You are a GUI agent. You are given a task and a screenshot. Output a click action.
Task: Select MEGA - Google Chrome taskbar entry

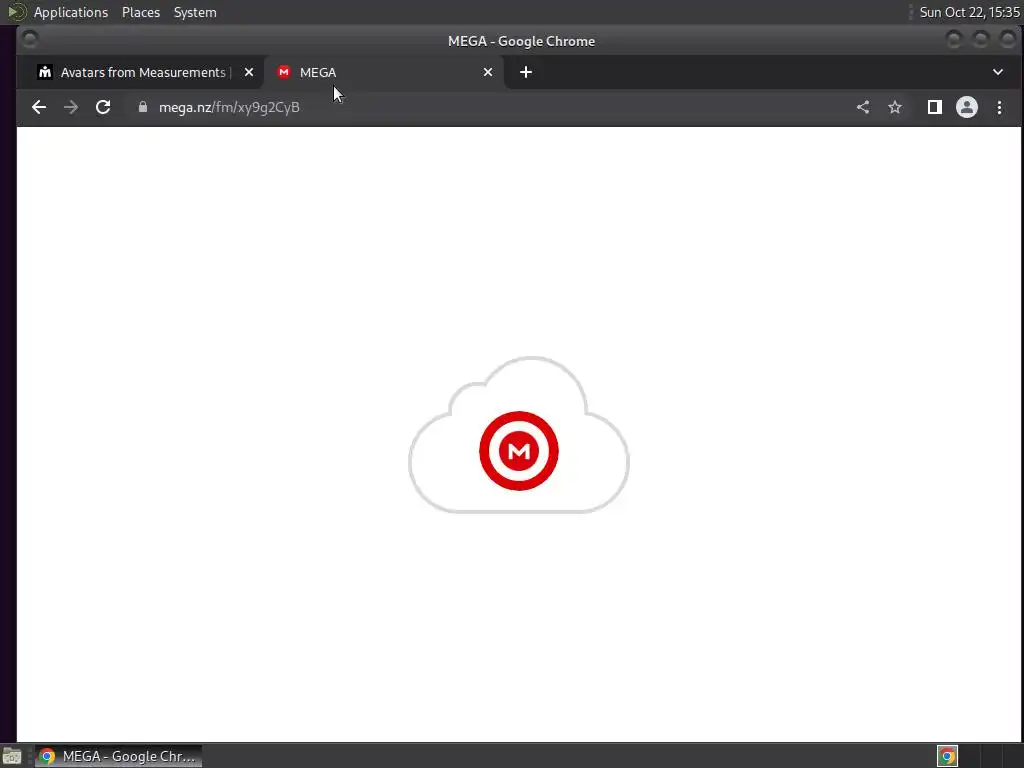point(118,756)
